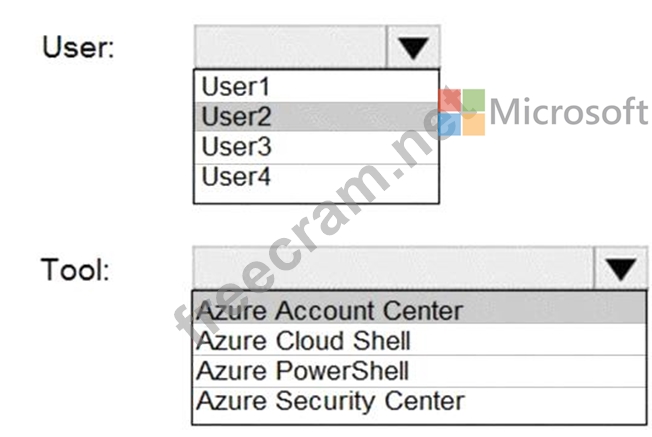Image resolution: width=652 pixels, height=437 pixels.
Task: Click the blue square of Microsoft logo
Action: 450,124
